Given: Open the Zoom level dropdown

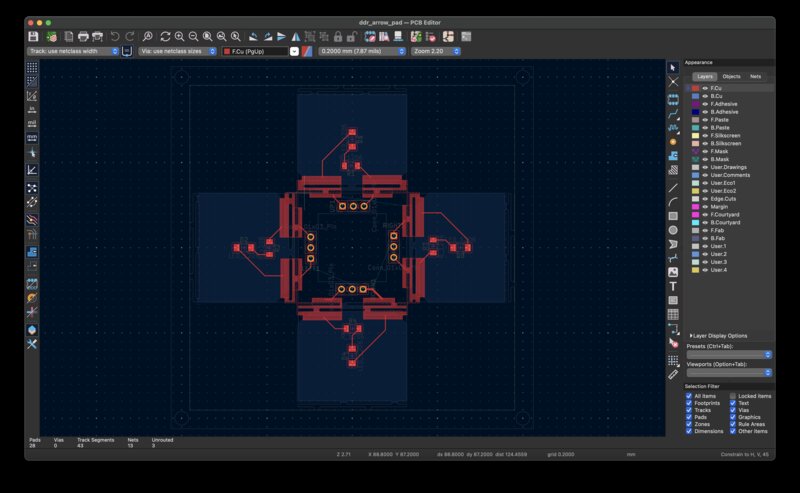Looking at the screenshot, I should pos(436,51).
